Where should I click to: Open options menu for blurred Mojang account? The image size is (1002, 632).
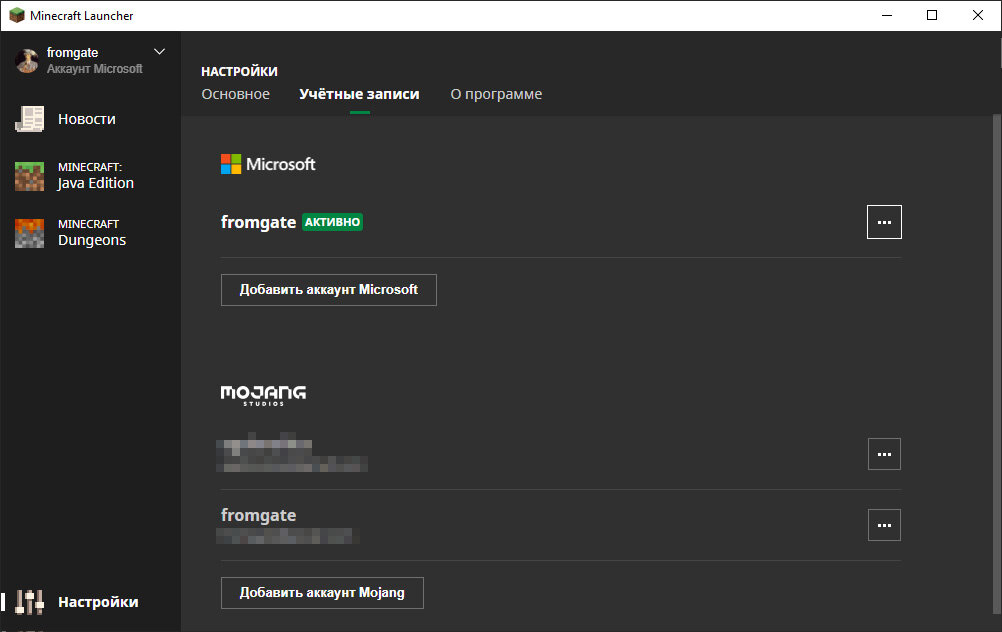tap(884, 454)
